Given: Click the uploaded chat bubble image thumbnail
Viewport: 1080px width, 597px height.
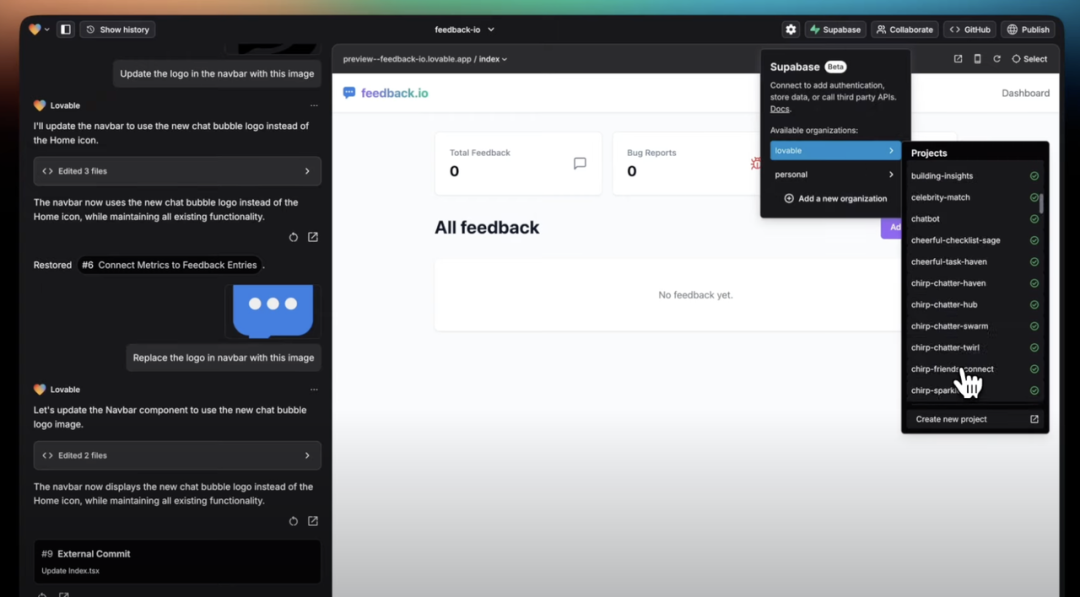Looking at the screenshot, I should click(x=273, y=311).
